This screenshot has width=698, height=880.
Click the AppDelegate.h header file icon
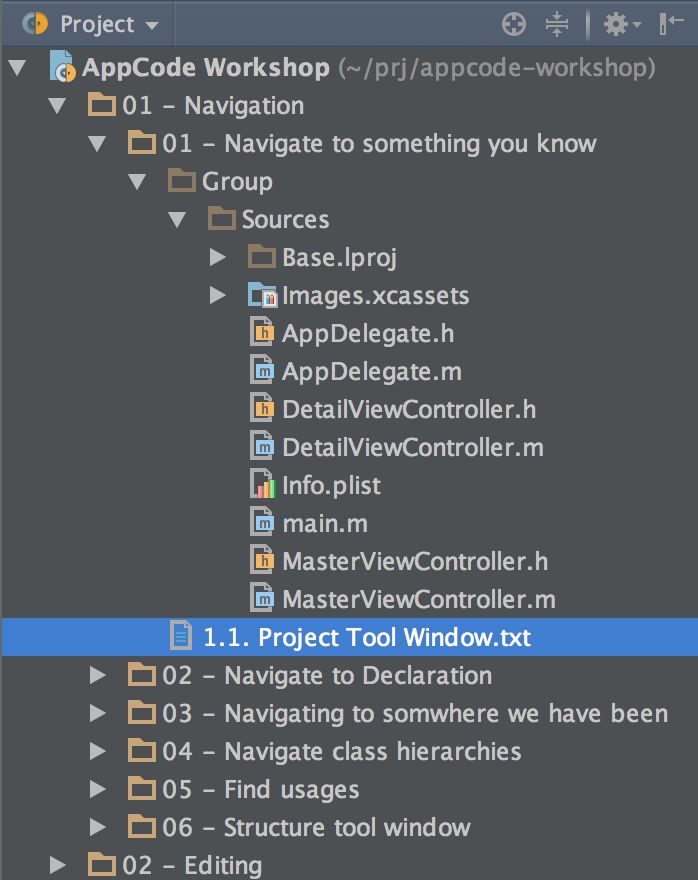[x=262, y=332]
